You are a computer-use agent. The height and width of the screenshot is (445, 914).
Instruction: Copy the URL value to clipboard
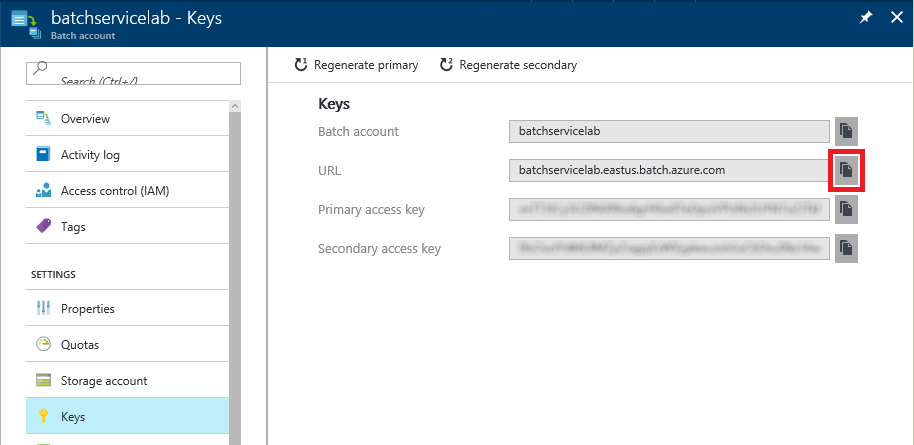(x=846, y=170)
